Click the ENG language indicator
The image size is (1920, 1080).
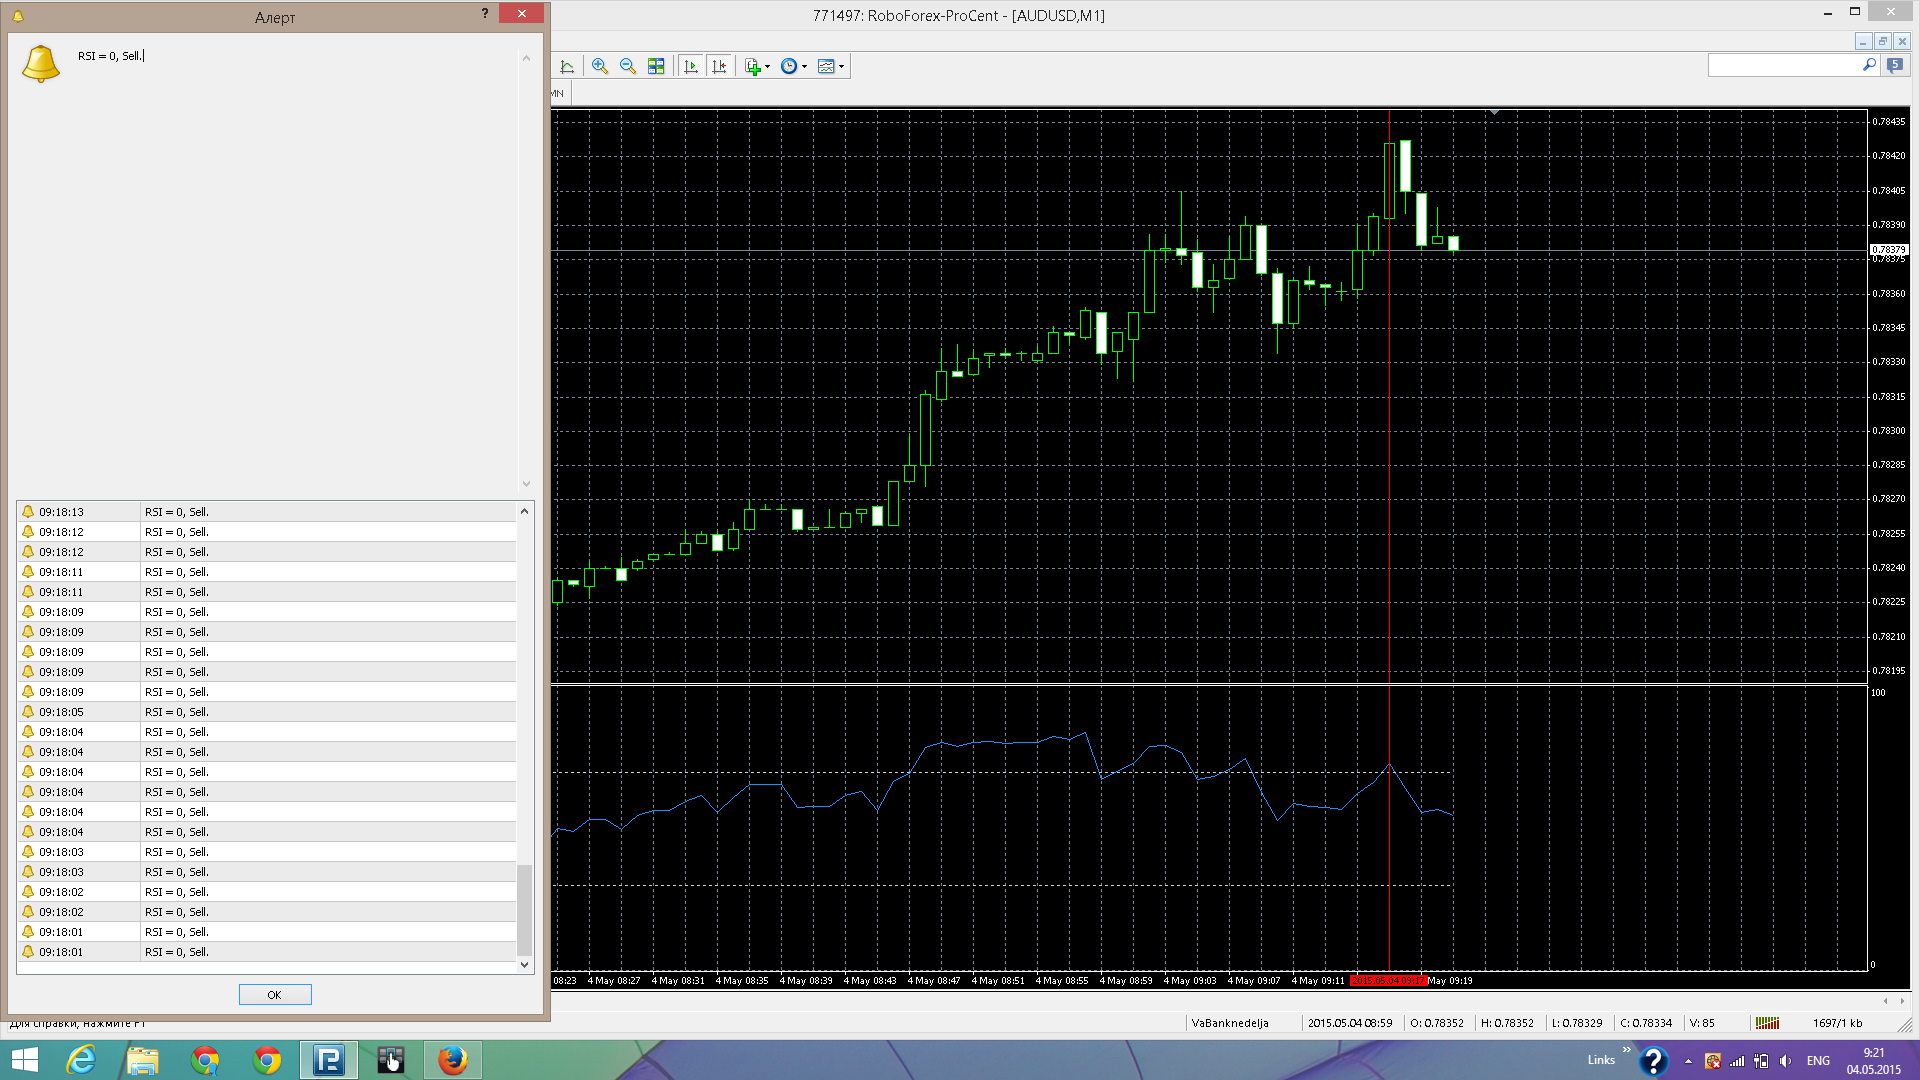[1818, 1061]
